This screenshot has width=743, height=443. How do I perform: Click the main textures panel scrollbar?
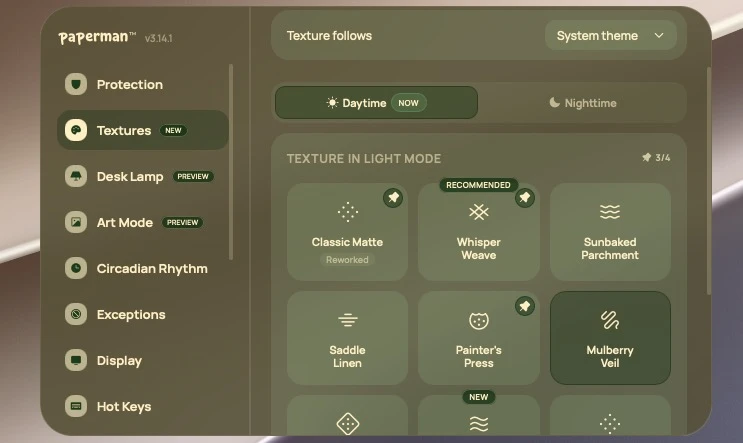[709, 181]
